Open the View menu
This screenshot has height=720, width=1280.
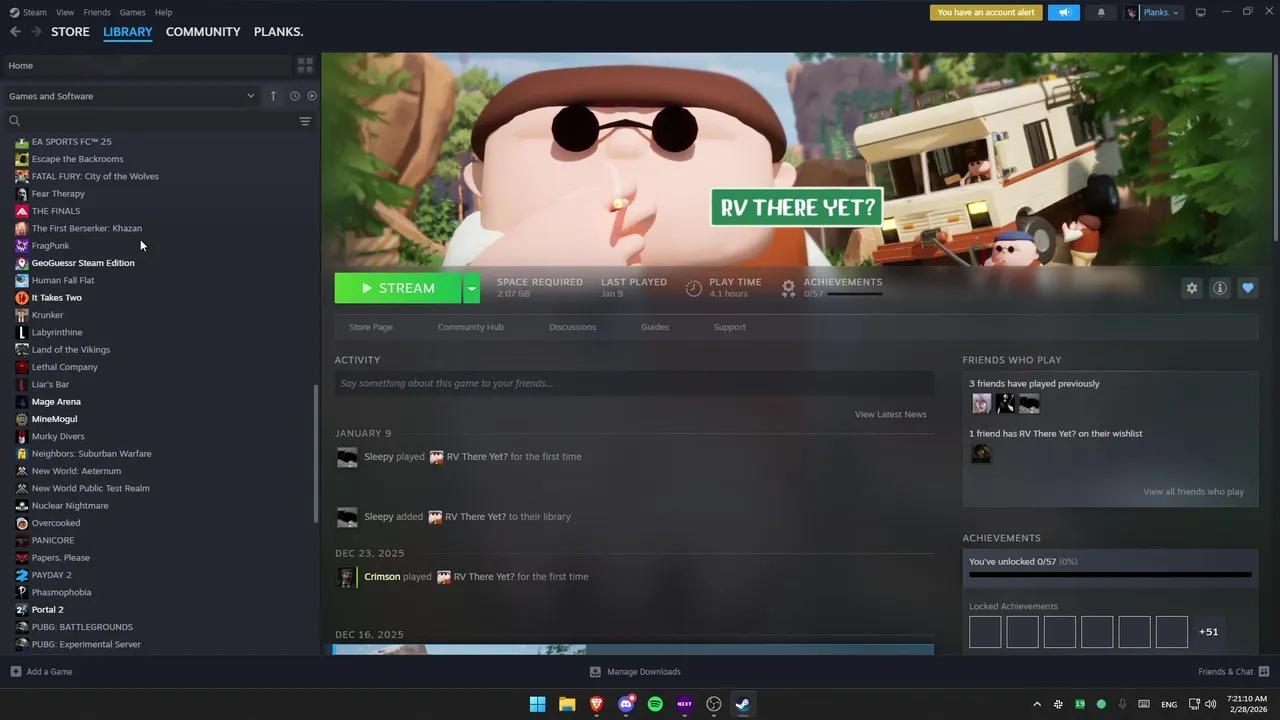coord(65,12)
